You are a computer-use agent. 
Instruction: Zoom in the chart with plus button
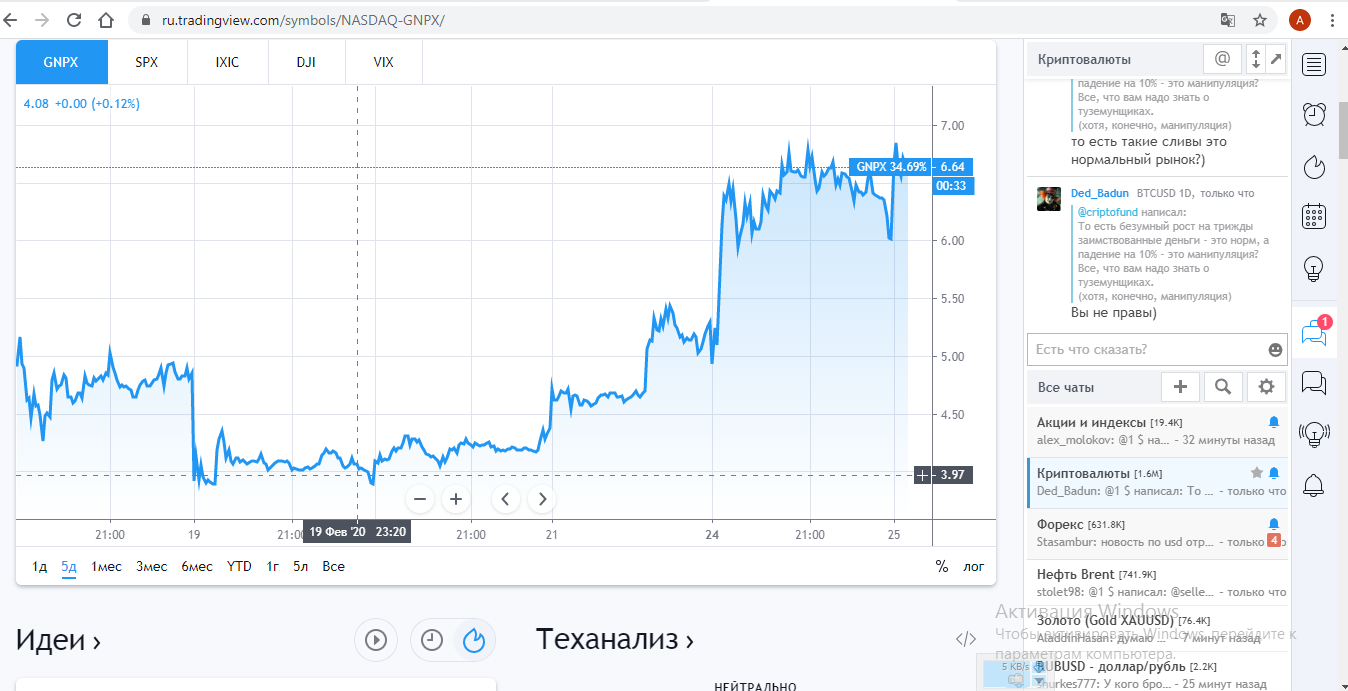tap(456, 498)
